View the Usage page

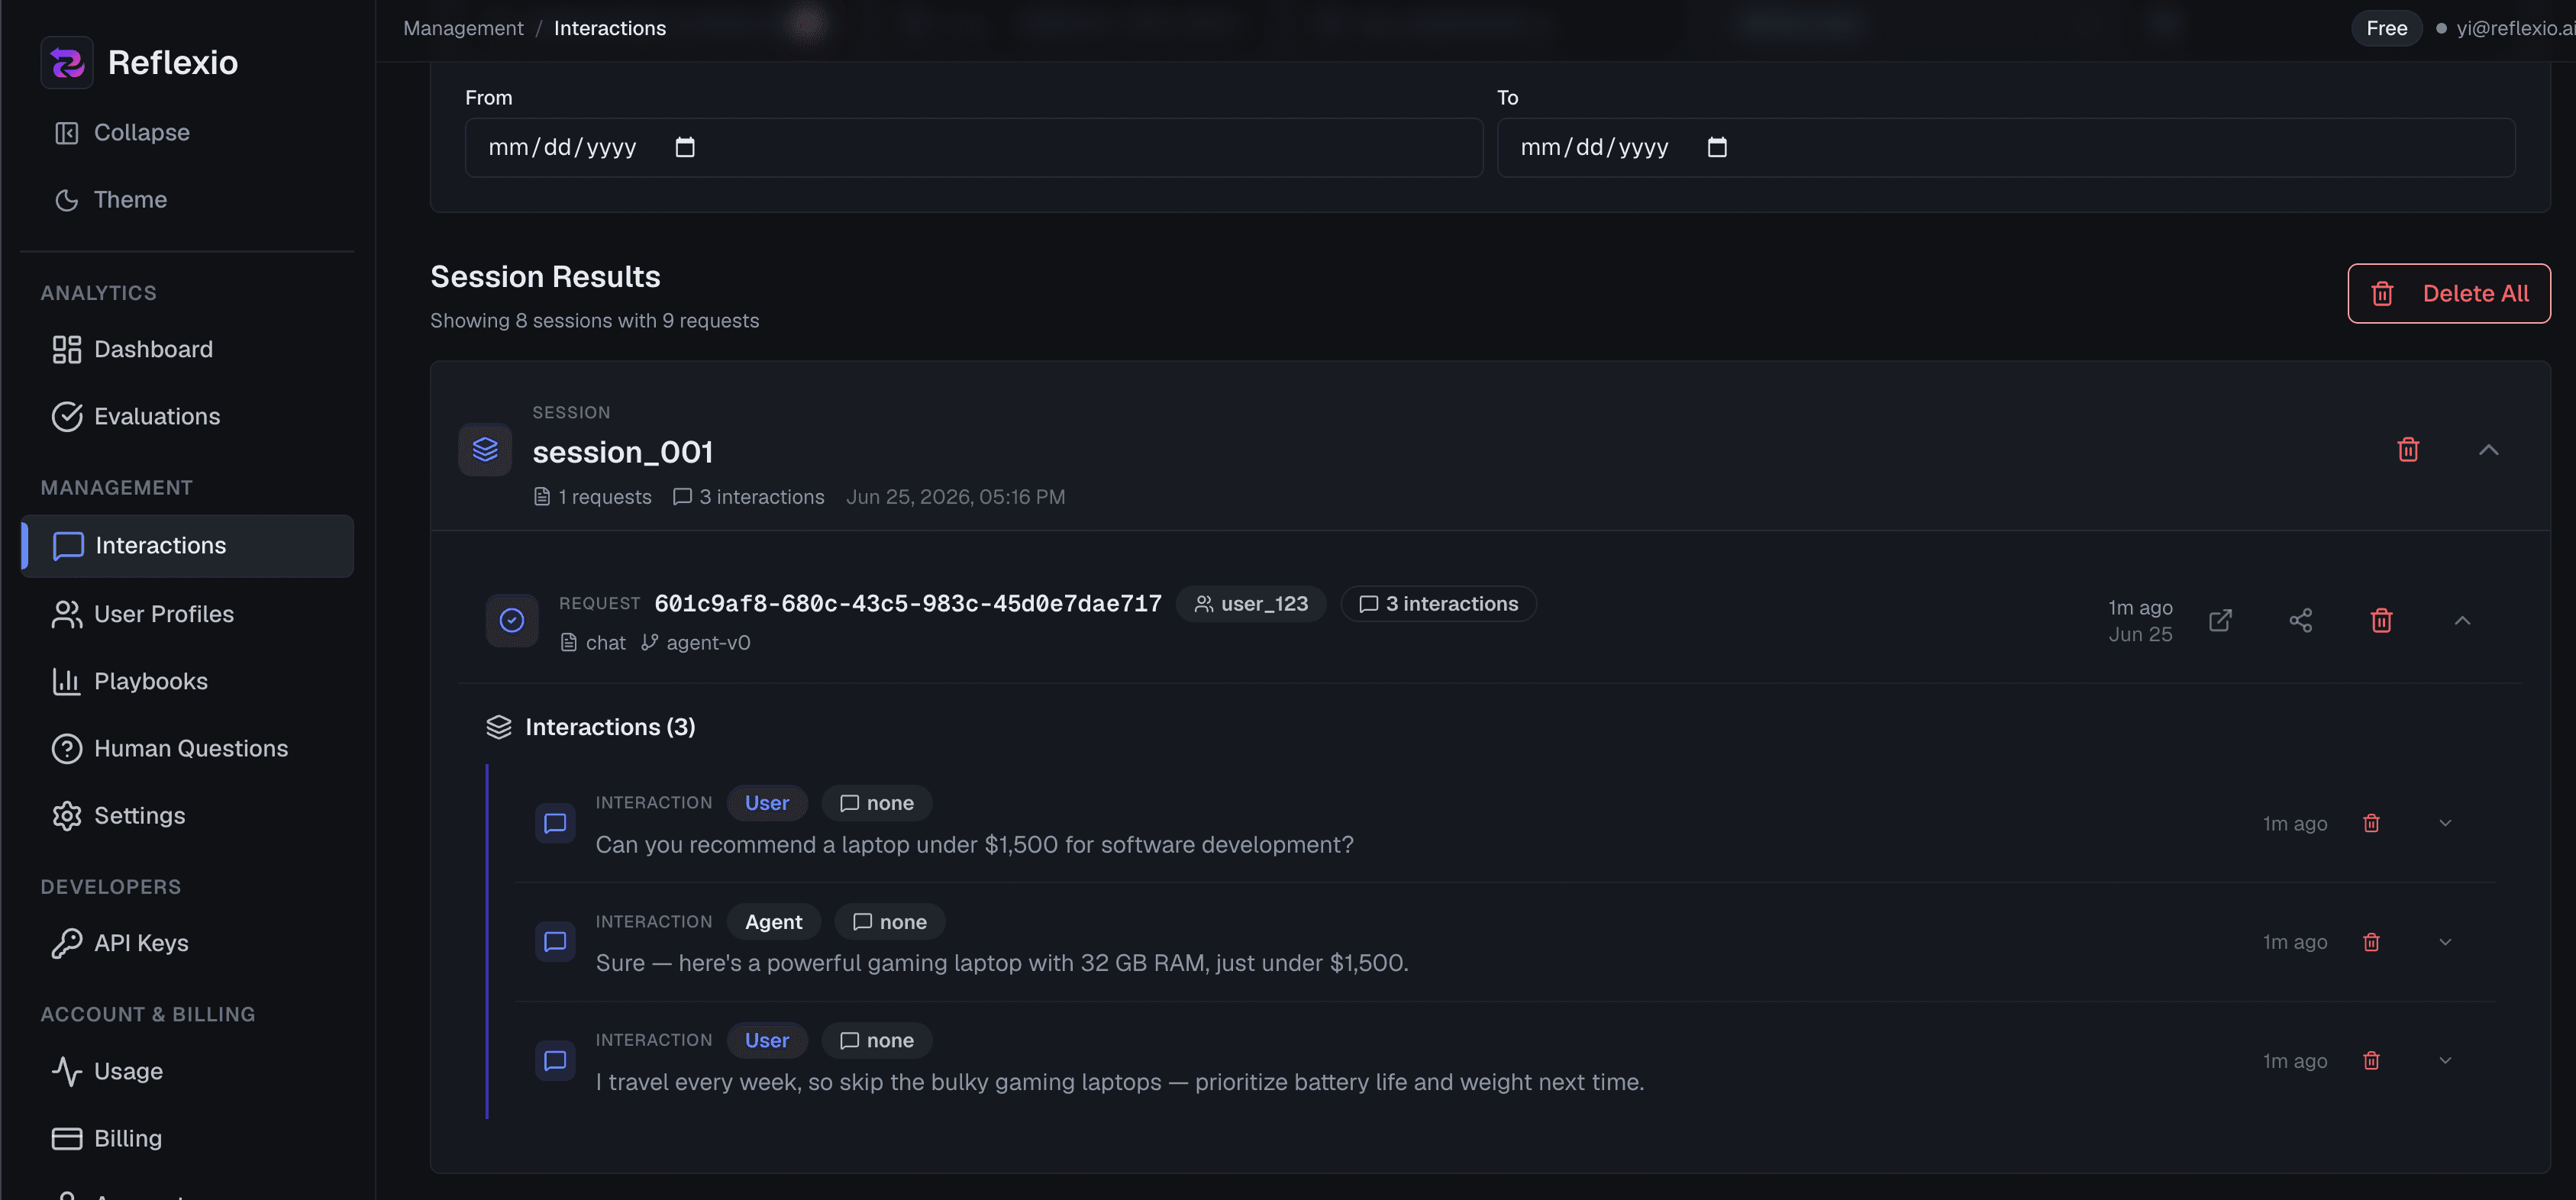pos(187,1071)
